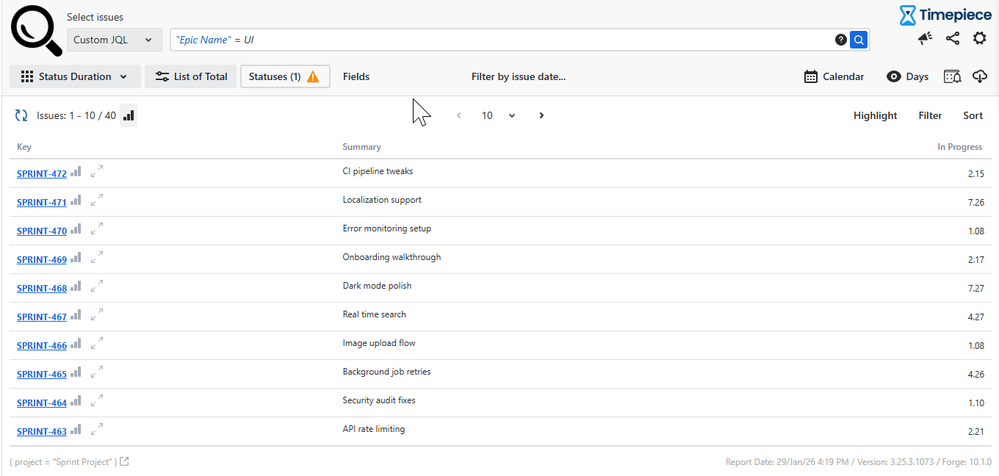Click the 7.27 In Progress value
This screenshot has height=476, width=999.
(x=975, y=289)
